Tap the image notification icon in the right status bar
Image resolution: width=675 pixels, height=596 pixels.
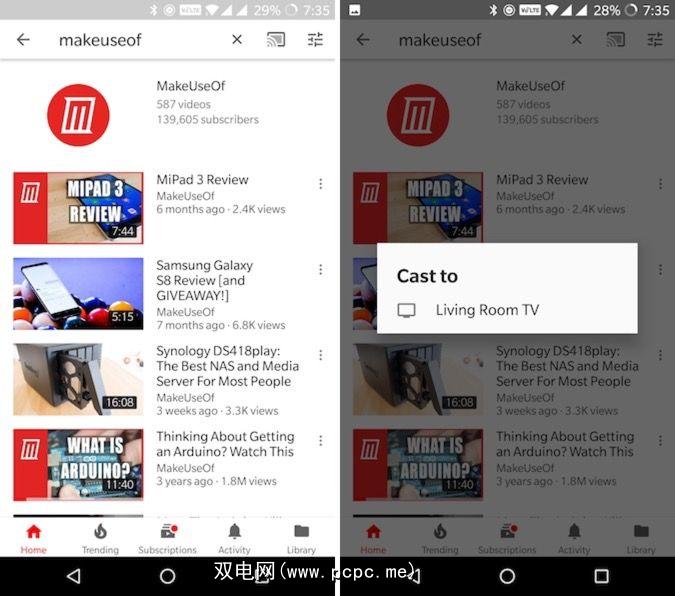tap(355, 10)
